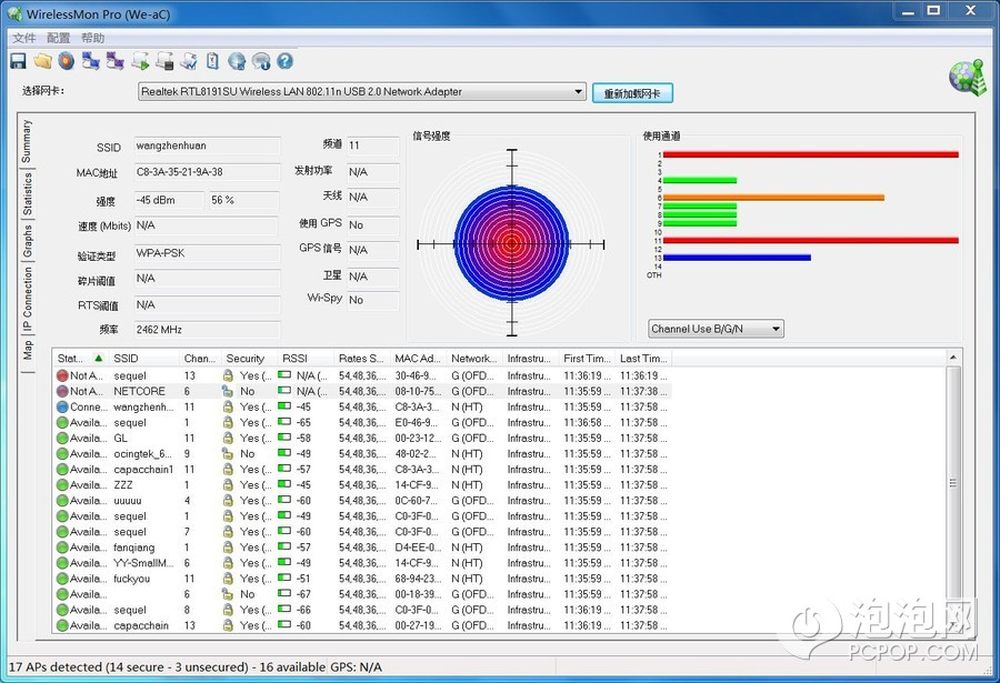Click the 重新加载网卡 reload adapter button
Image resolution: width=1000 pixels, height=683 pixels.
tap(632, 93)
